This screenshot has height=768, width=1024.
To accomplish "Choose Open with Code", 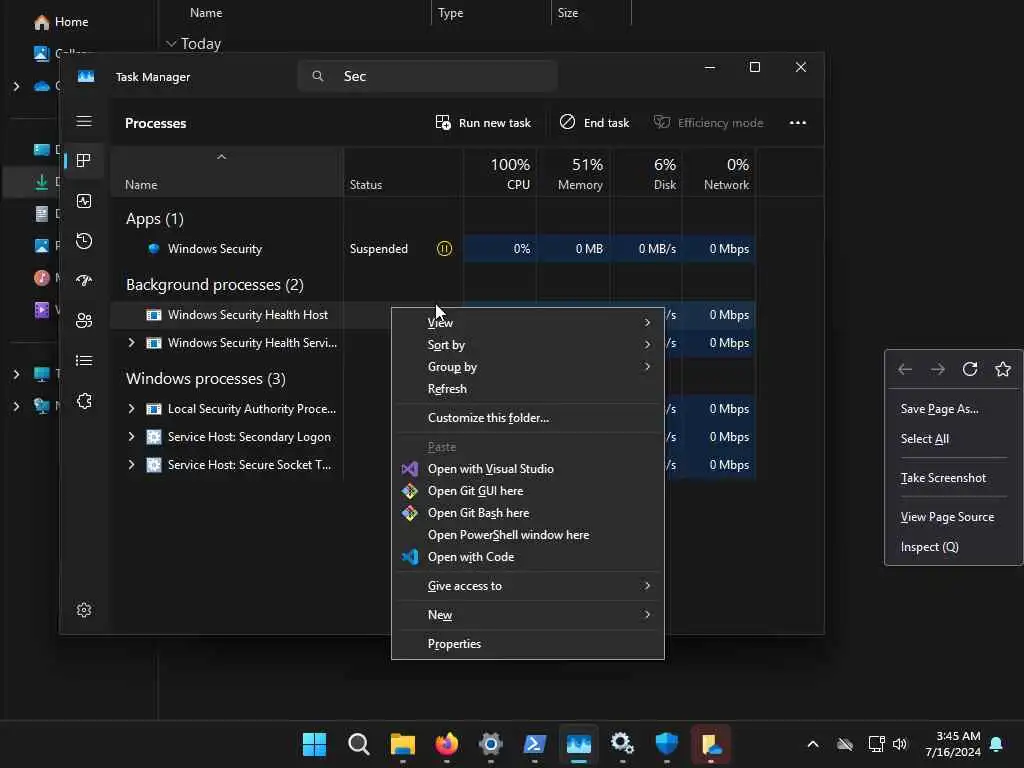I will coord(527,557).
